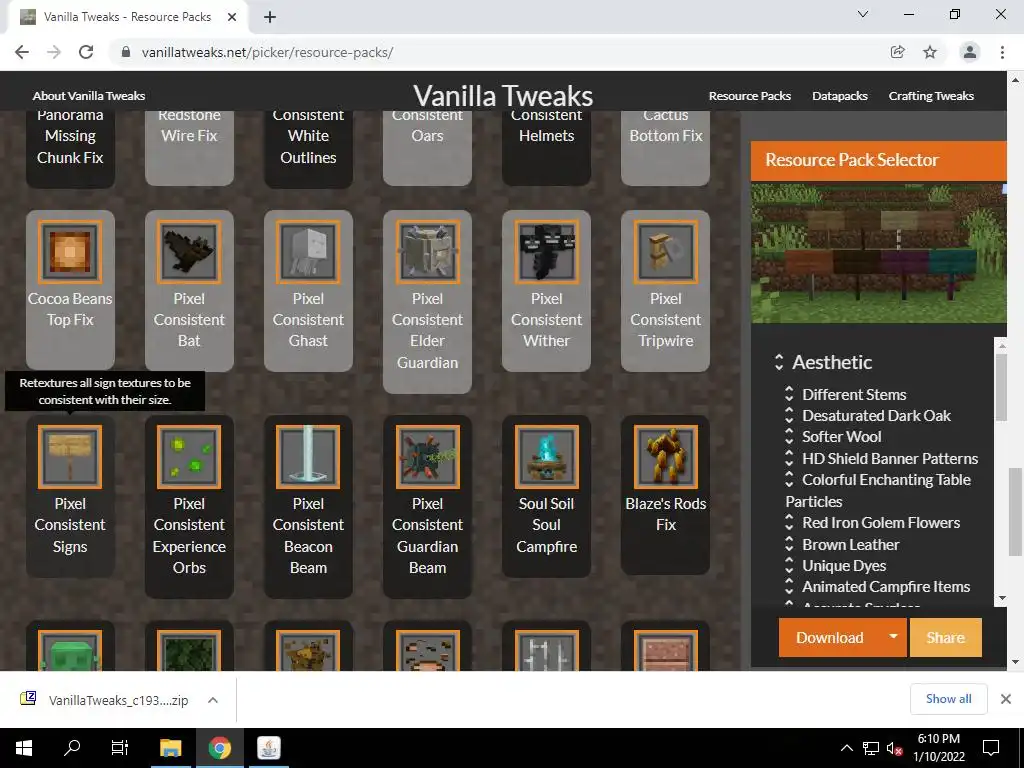Image resolution: width=1024 pixels, height=768 pixels.
Task: Select the Pixel Consistent Elder Guardian icon
Action: click(x=427, y=251)
